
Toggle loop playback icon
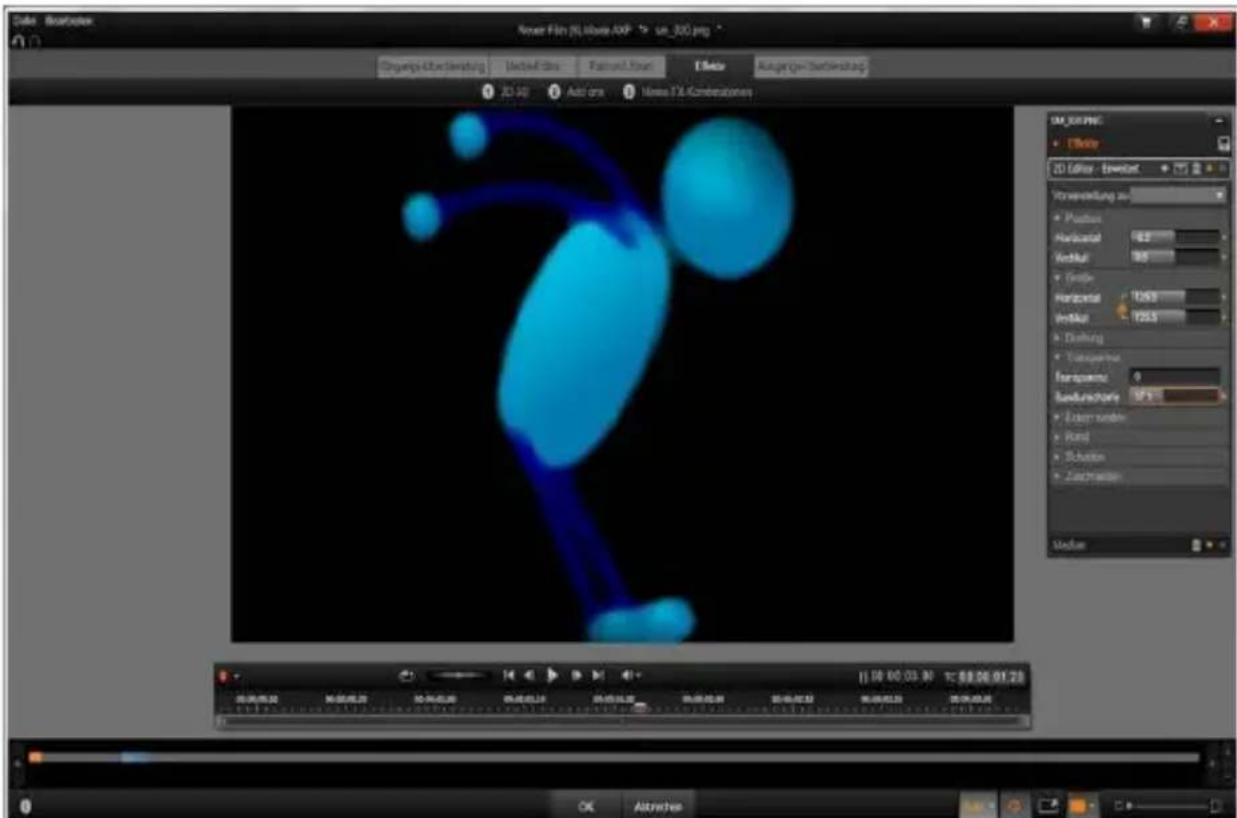click(x=405, y=676)
